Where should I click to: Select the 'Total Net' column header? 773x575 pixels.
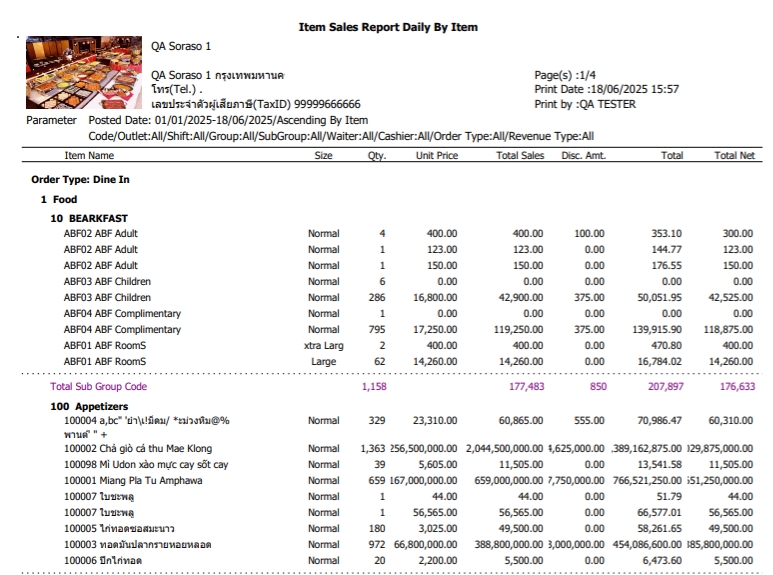(734, 156)
